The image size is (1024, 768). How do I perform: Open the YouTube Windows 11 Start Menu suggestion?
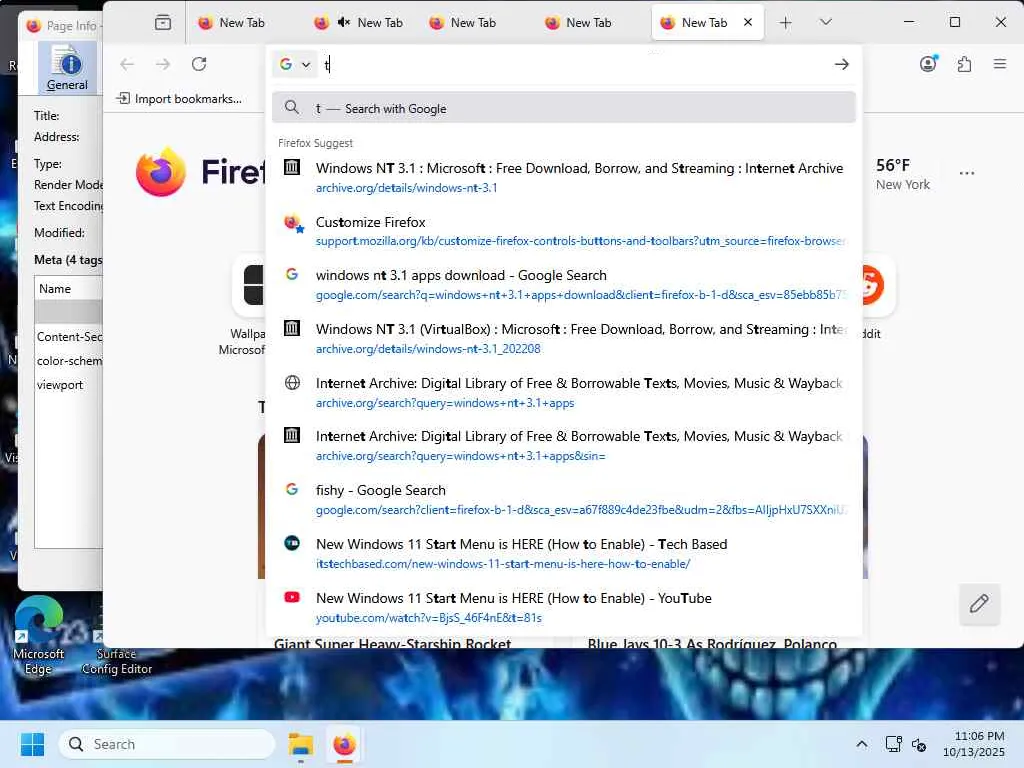[564, 607]
